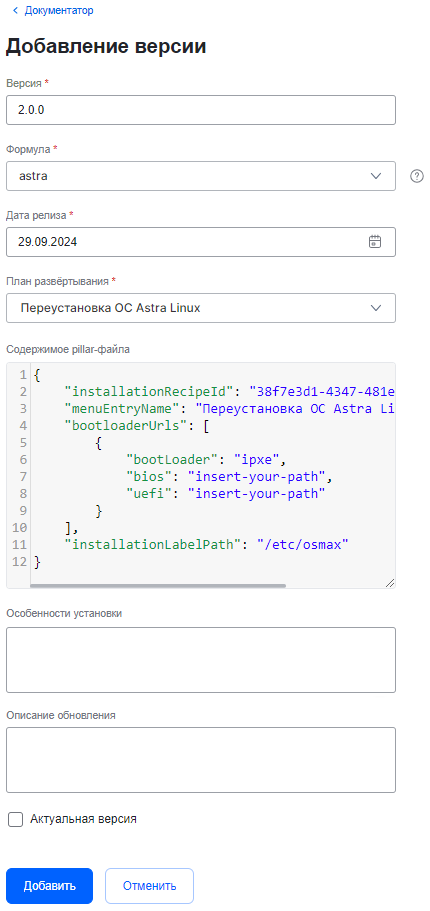Click line number 1 in the code editor gutter
Screen dimensions: 430x911
click(23, 375)
